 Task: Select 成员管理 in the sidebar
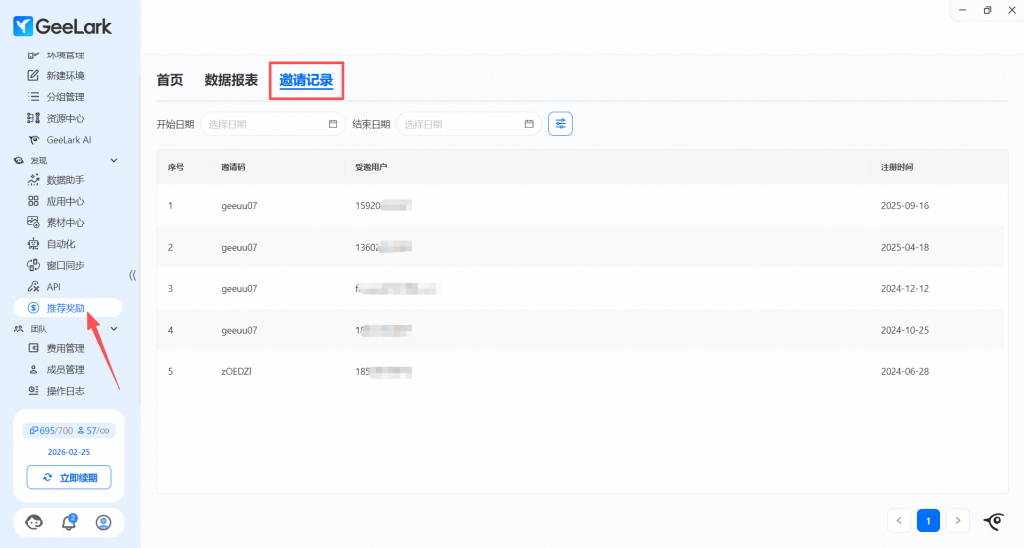pos(65,370)
